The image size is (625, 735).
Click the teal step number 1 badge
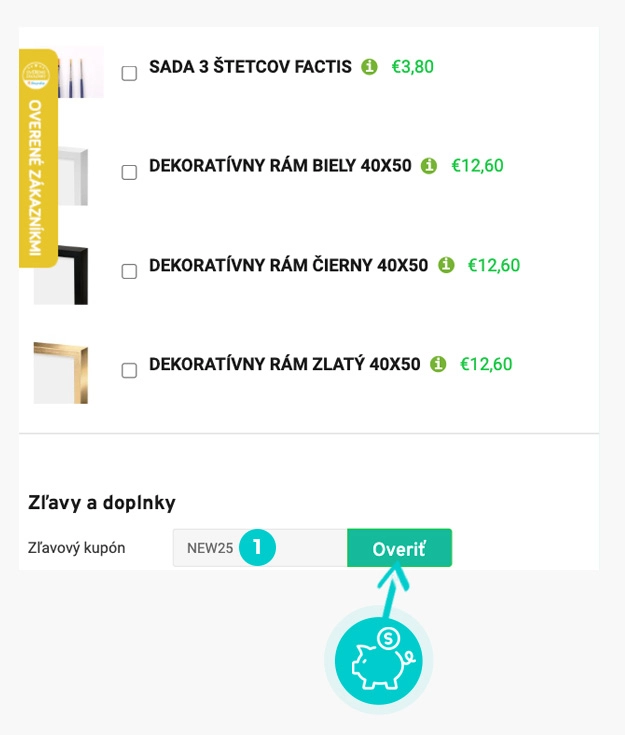pos(257,547)
